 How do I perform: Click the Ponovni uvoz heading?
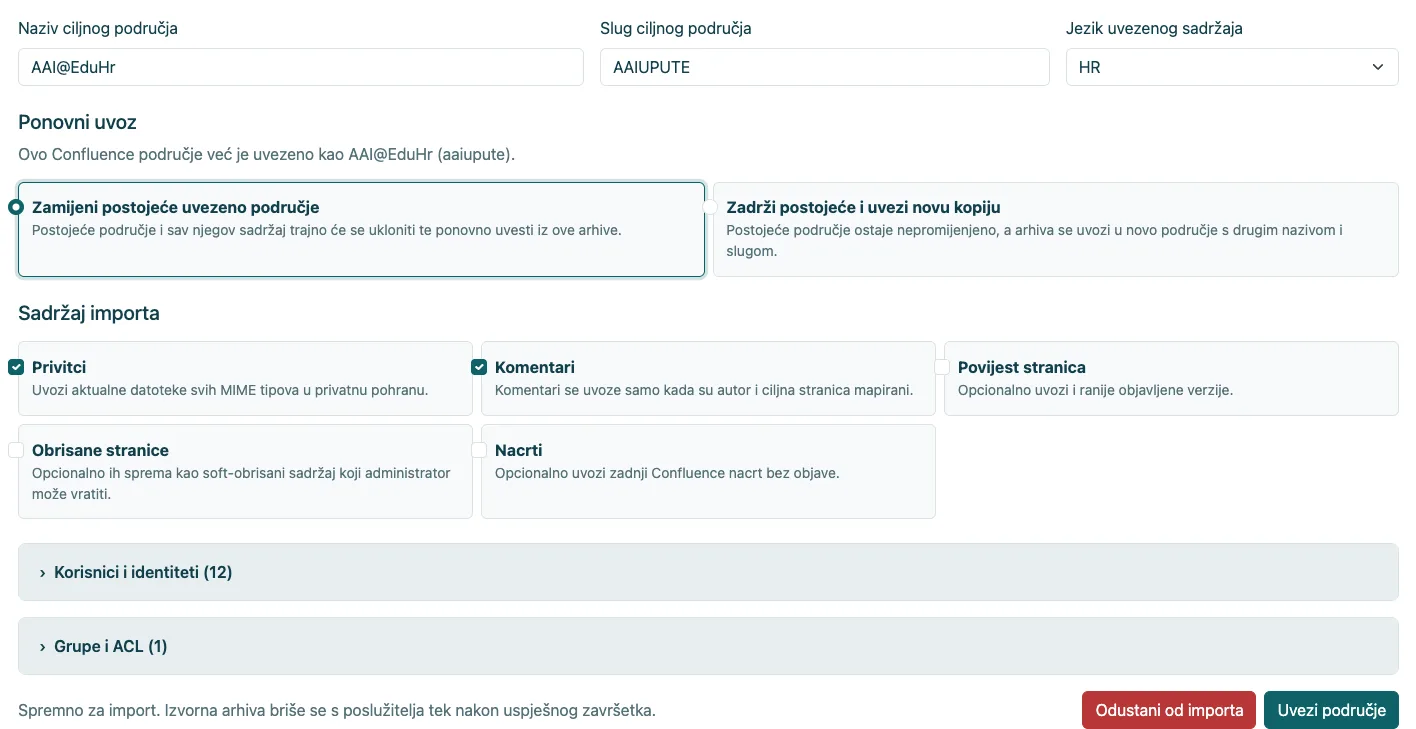pos(77,122)
